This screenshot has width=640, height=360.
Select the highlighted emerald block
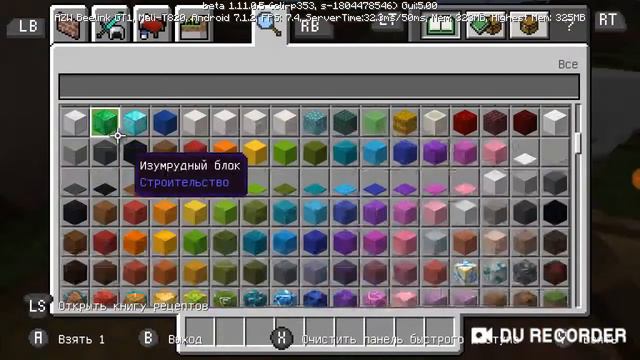pyautogui.click(x=105, y=122)
